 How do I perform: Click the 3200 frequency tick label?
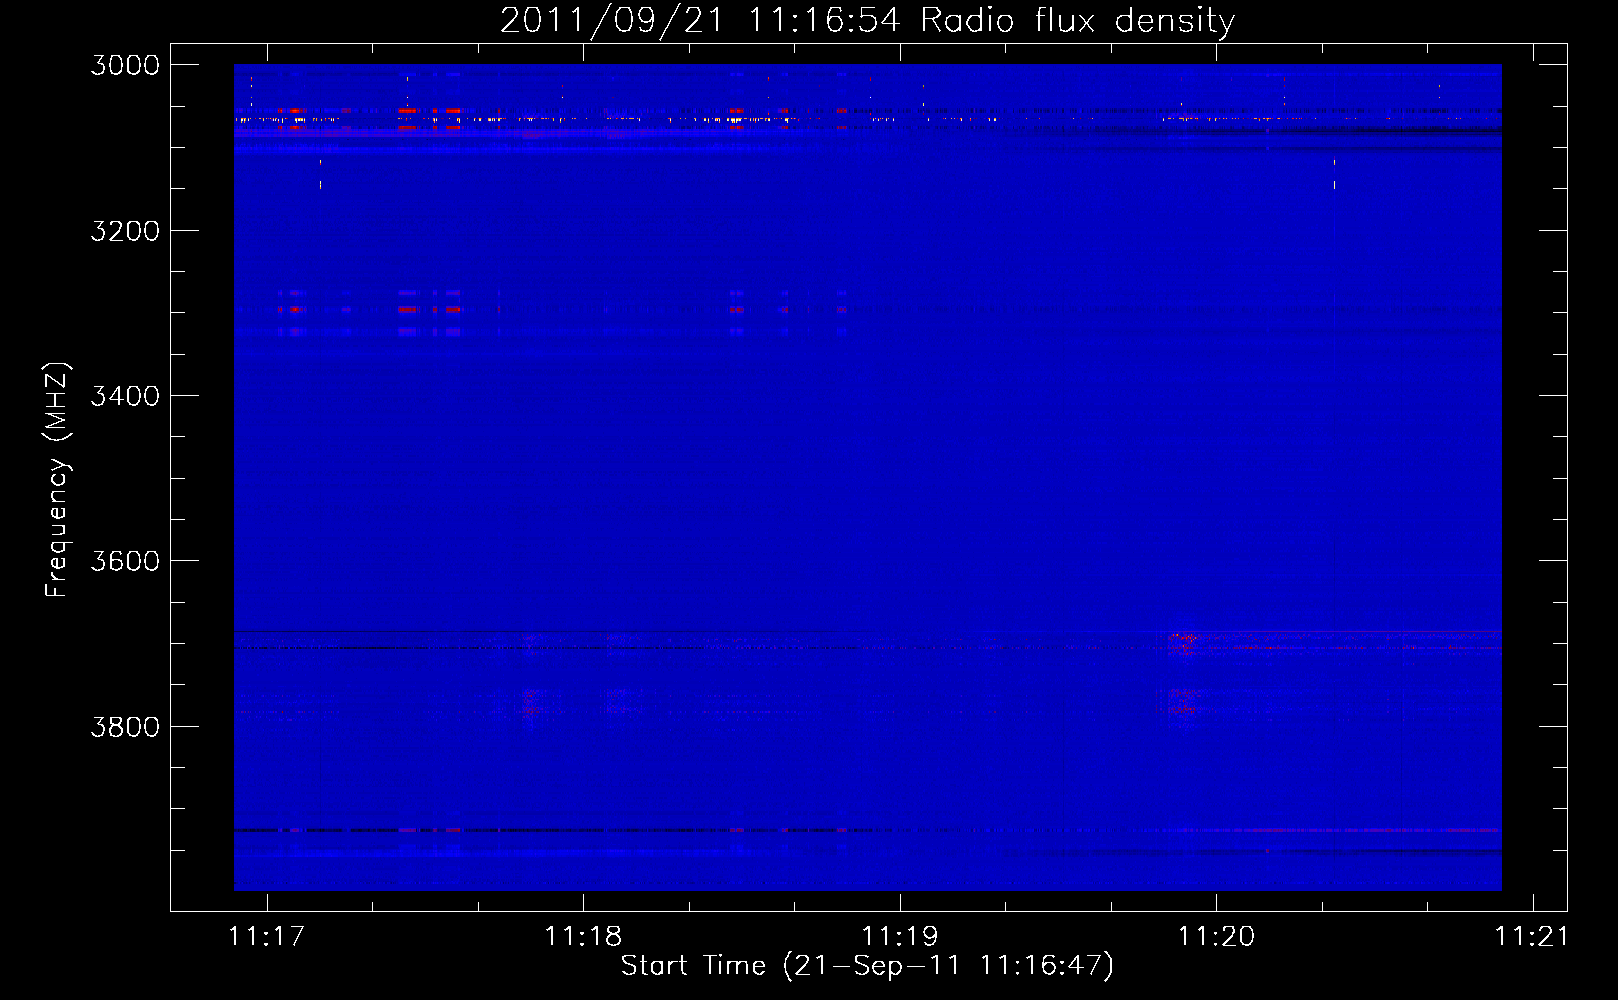pyautogui.click(x=125, y=231)
